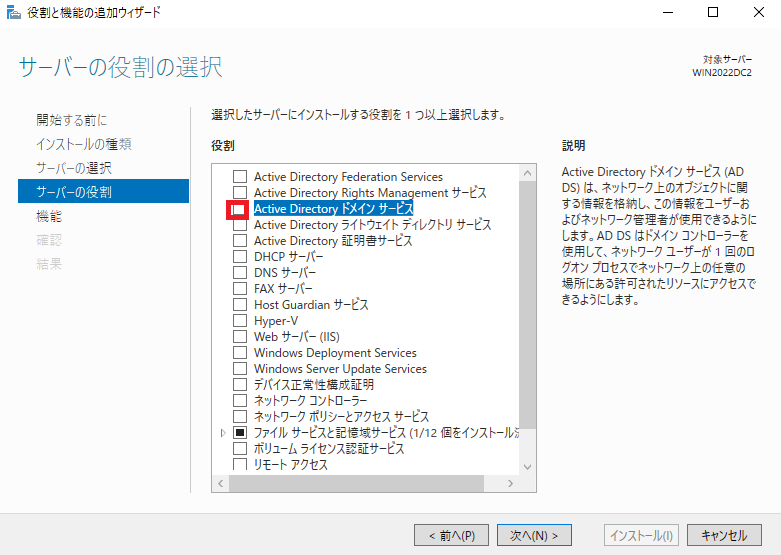Check Active Directory Federation Services checkbox
This screenshot has width=781, height=555.
240,176
